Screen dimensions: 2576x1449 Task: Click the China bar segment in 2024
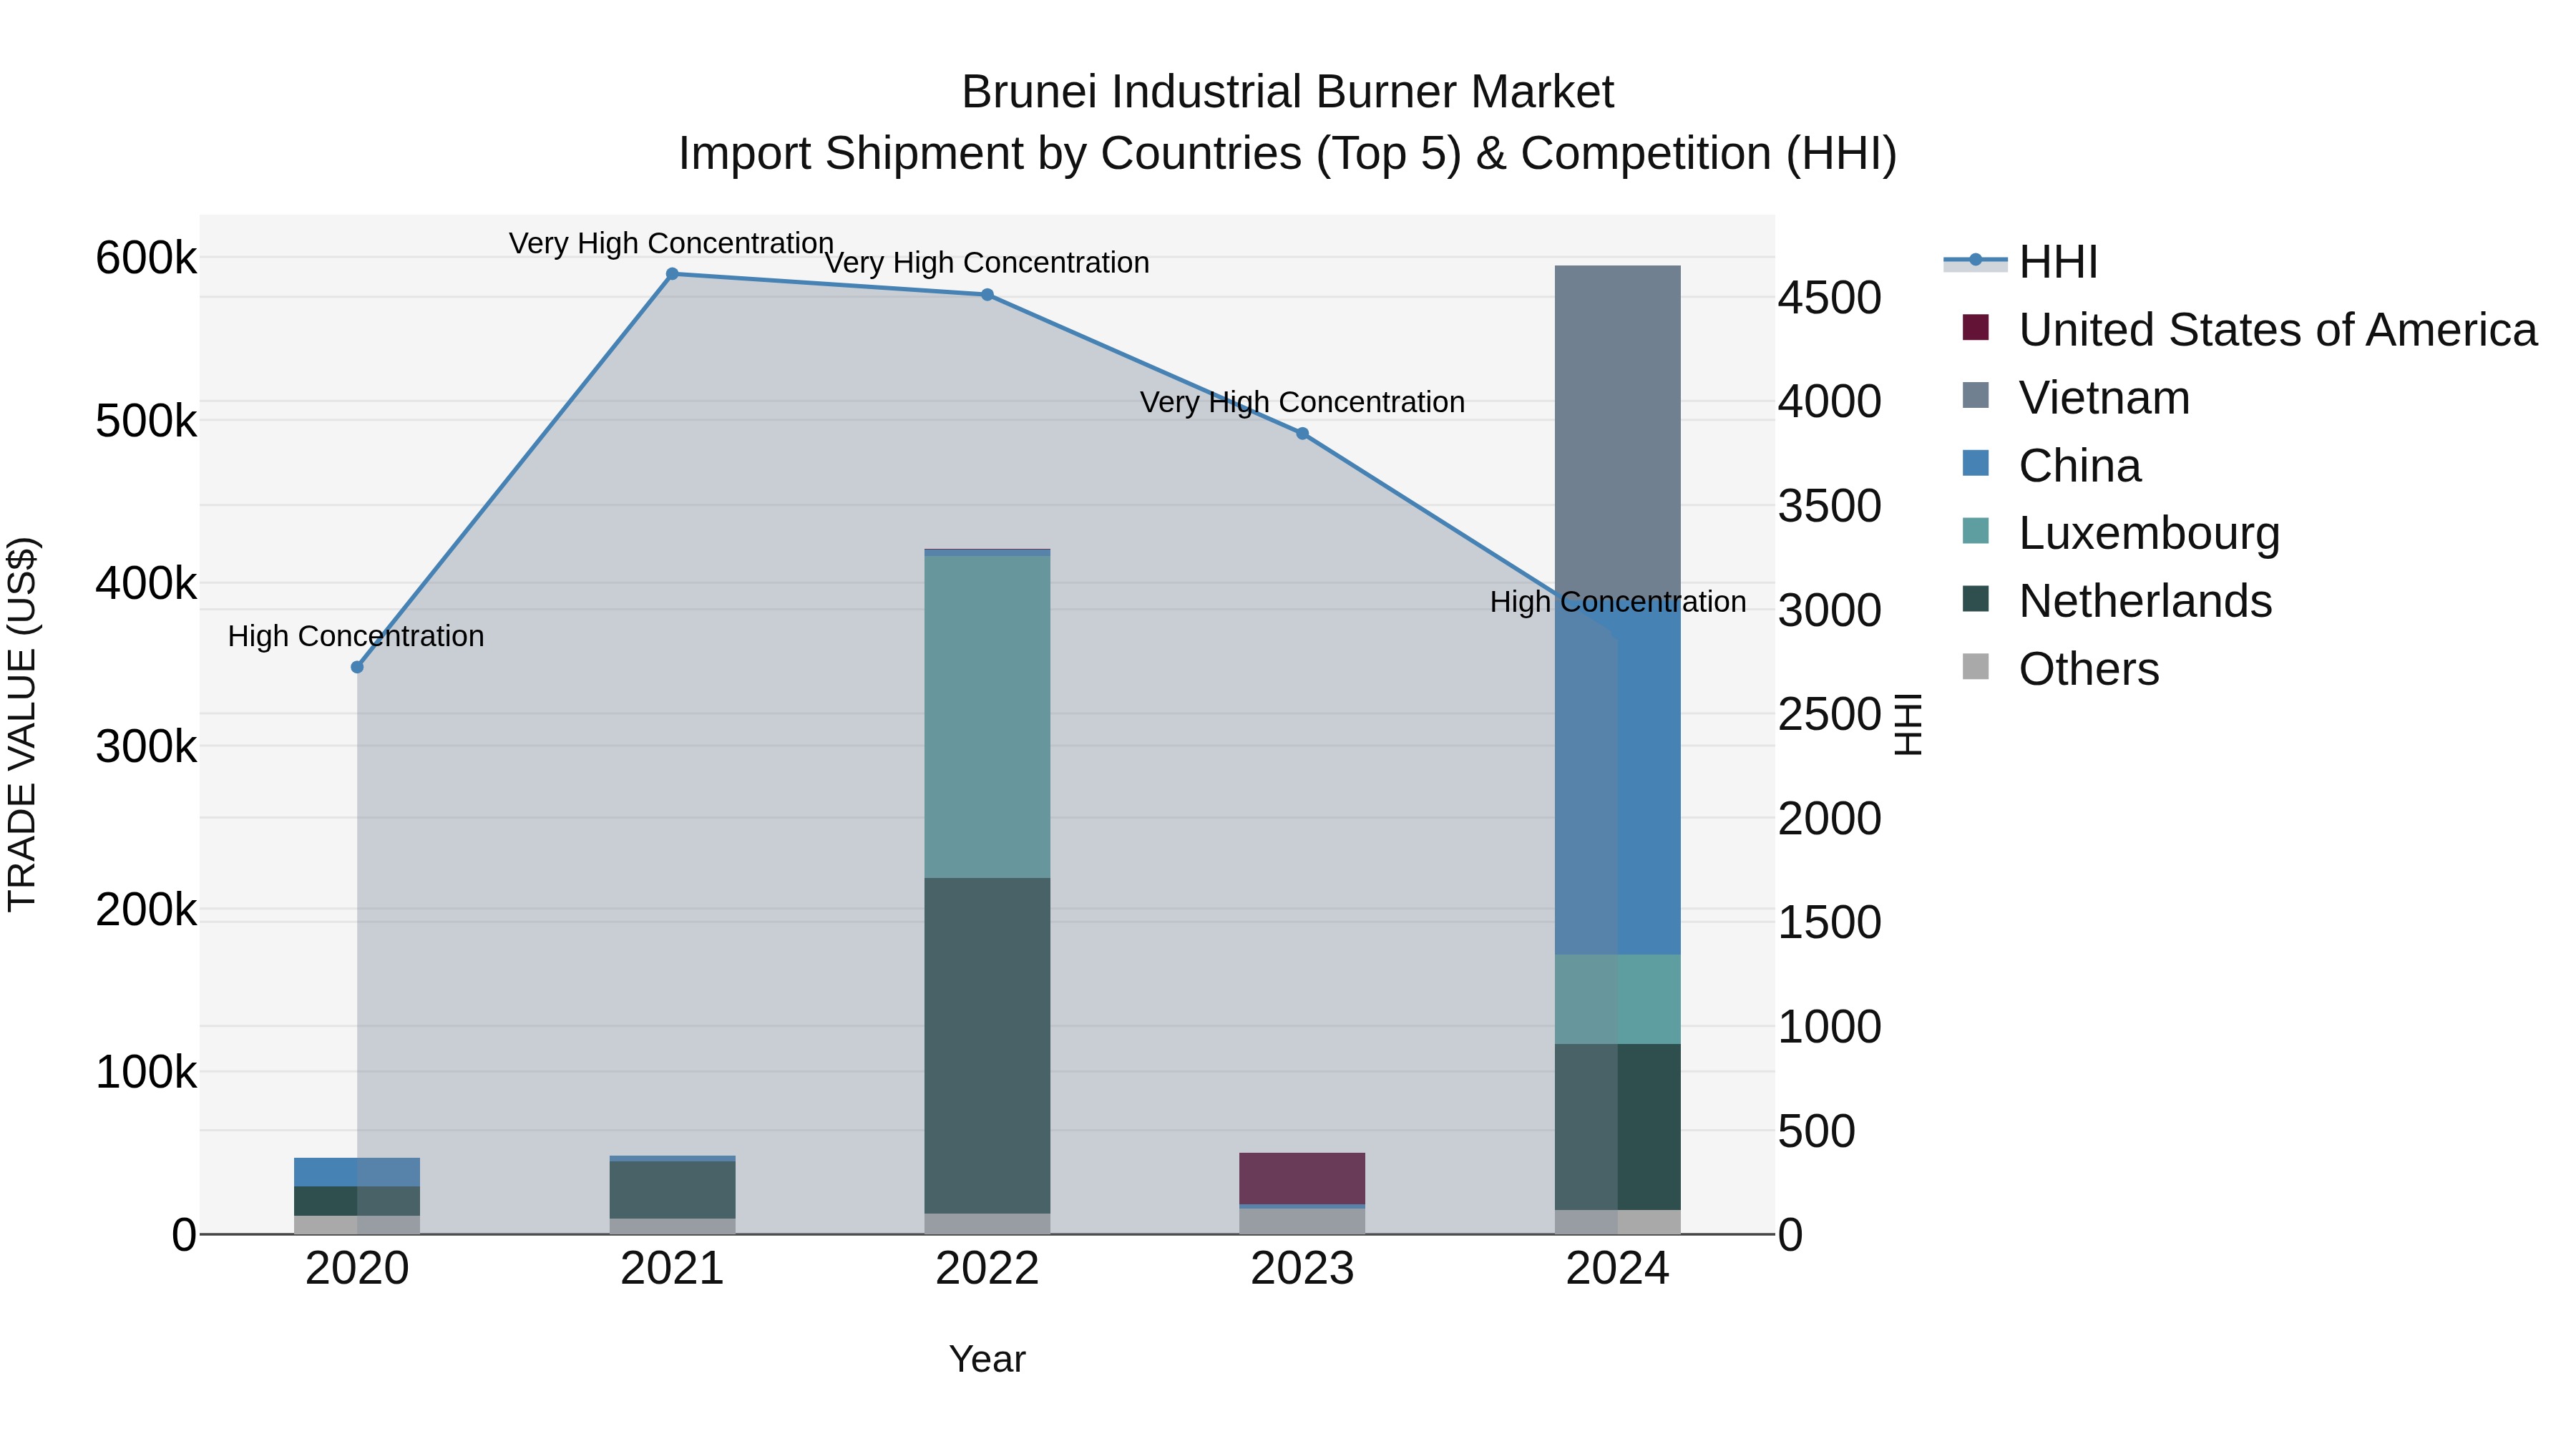point(1617,775)
